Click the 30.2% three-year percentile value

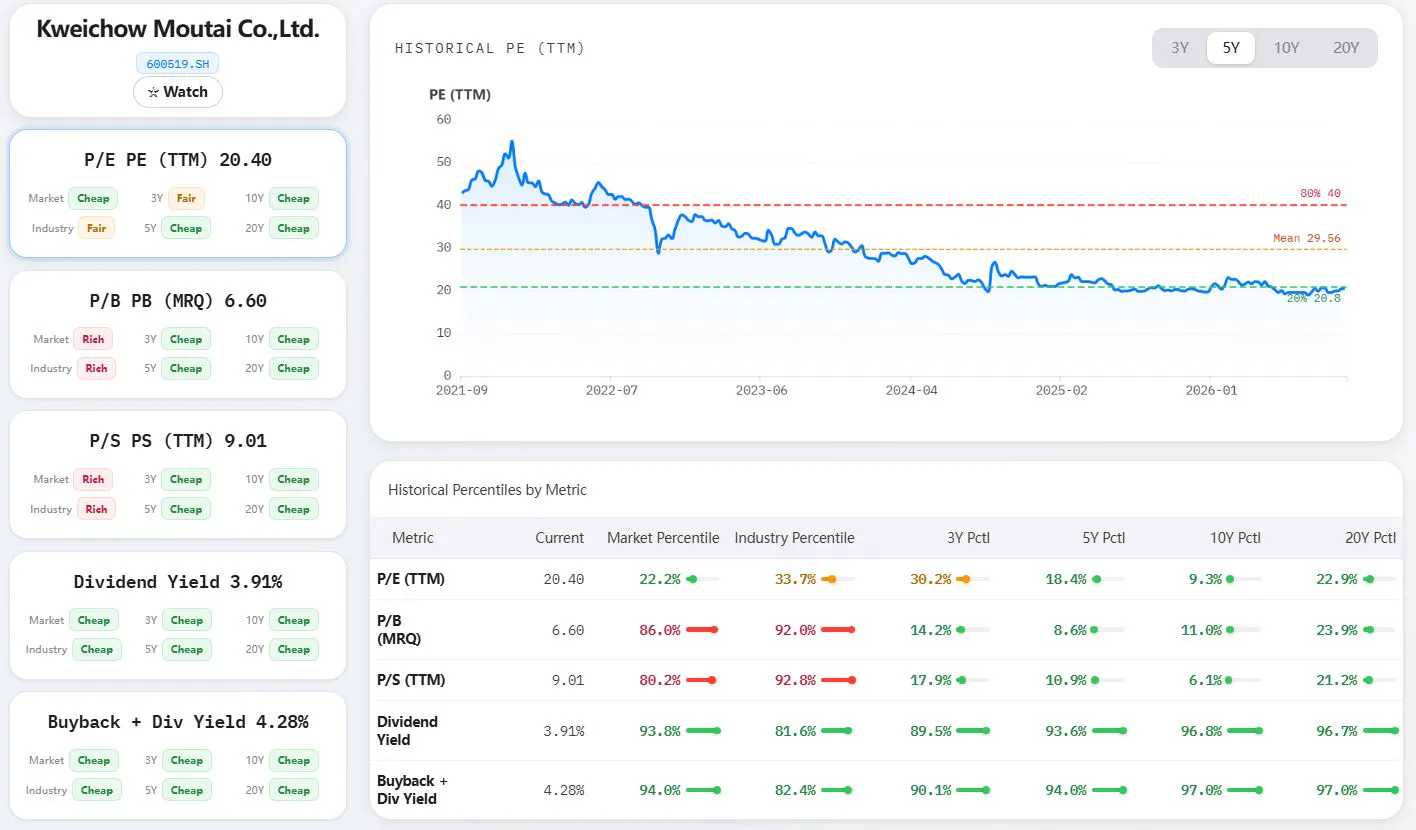tap(931, 579)
